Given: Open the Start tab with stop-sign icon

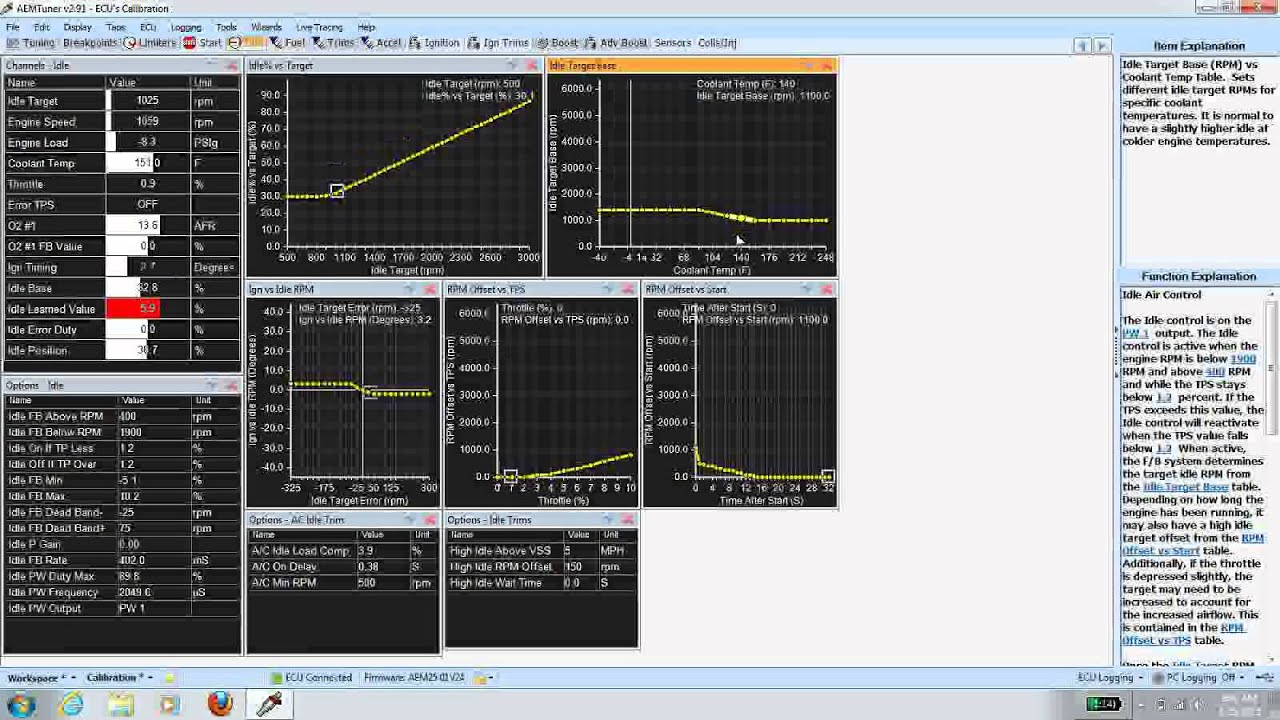Looking at the screenshot, I should pyautogui.click(x=203, y=43).
